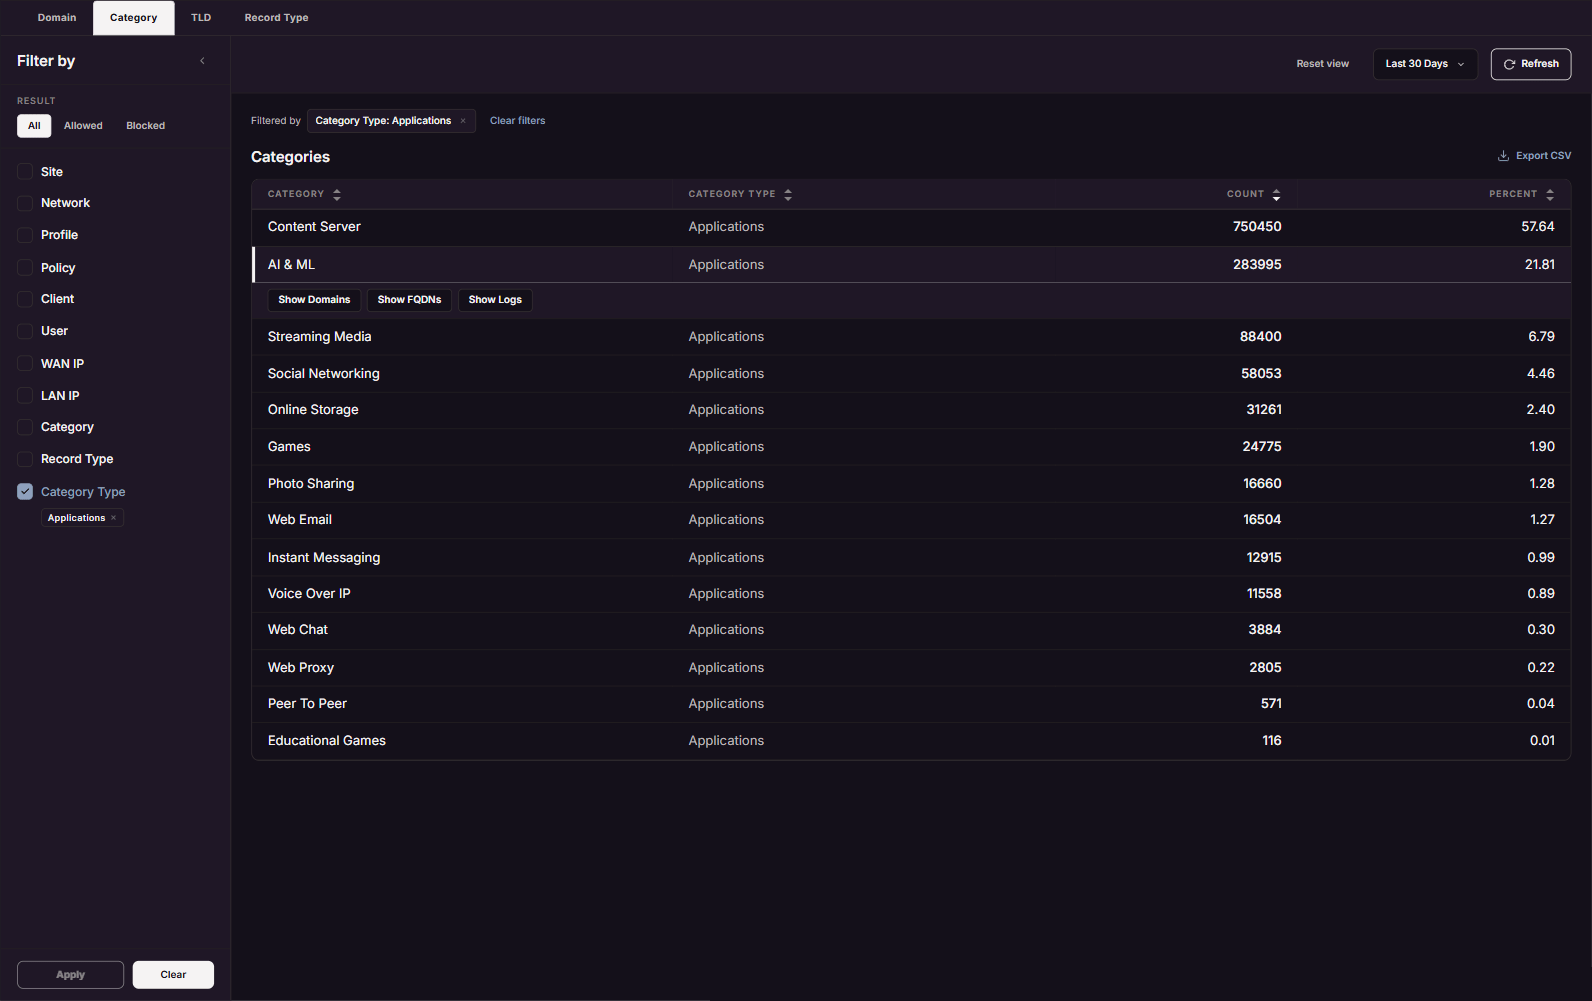Click the Clear button in sidebar

[173, 975]
